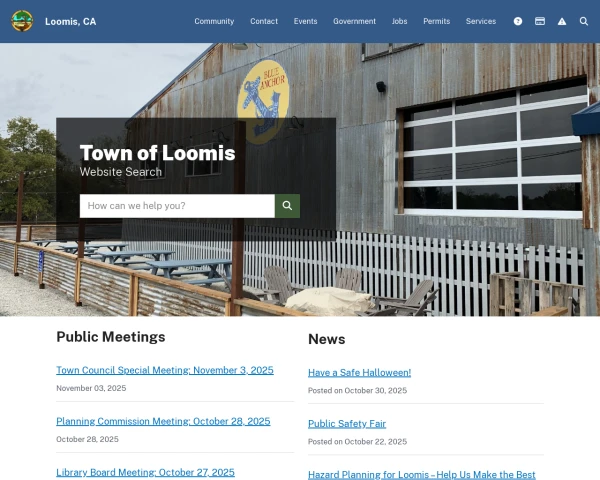Open the Community menu
Viewport: 600px width, 480px height.
tap(214, 21)
